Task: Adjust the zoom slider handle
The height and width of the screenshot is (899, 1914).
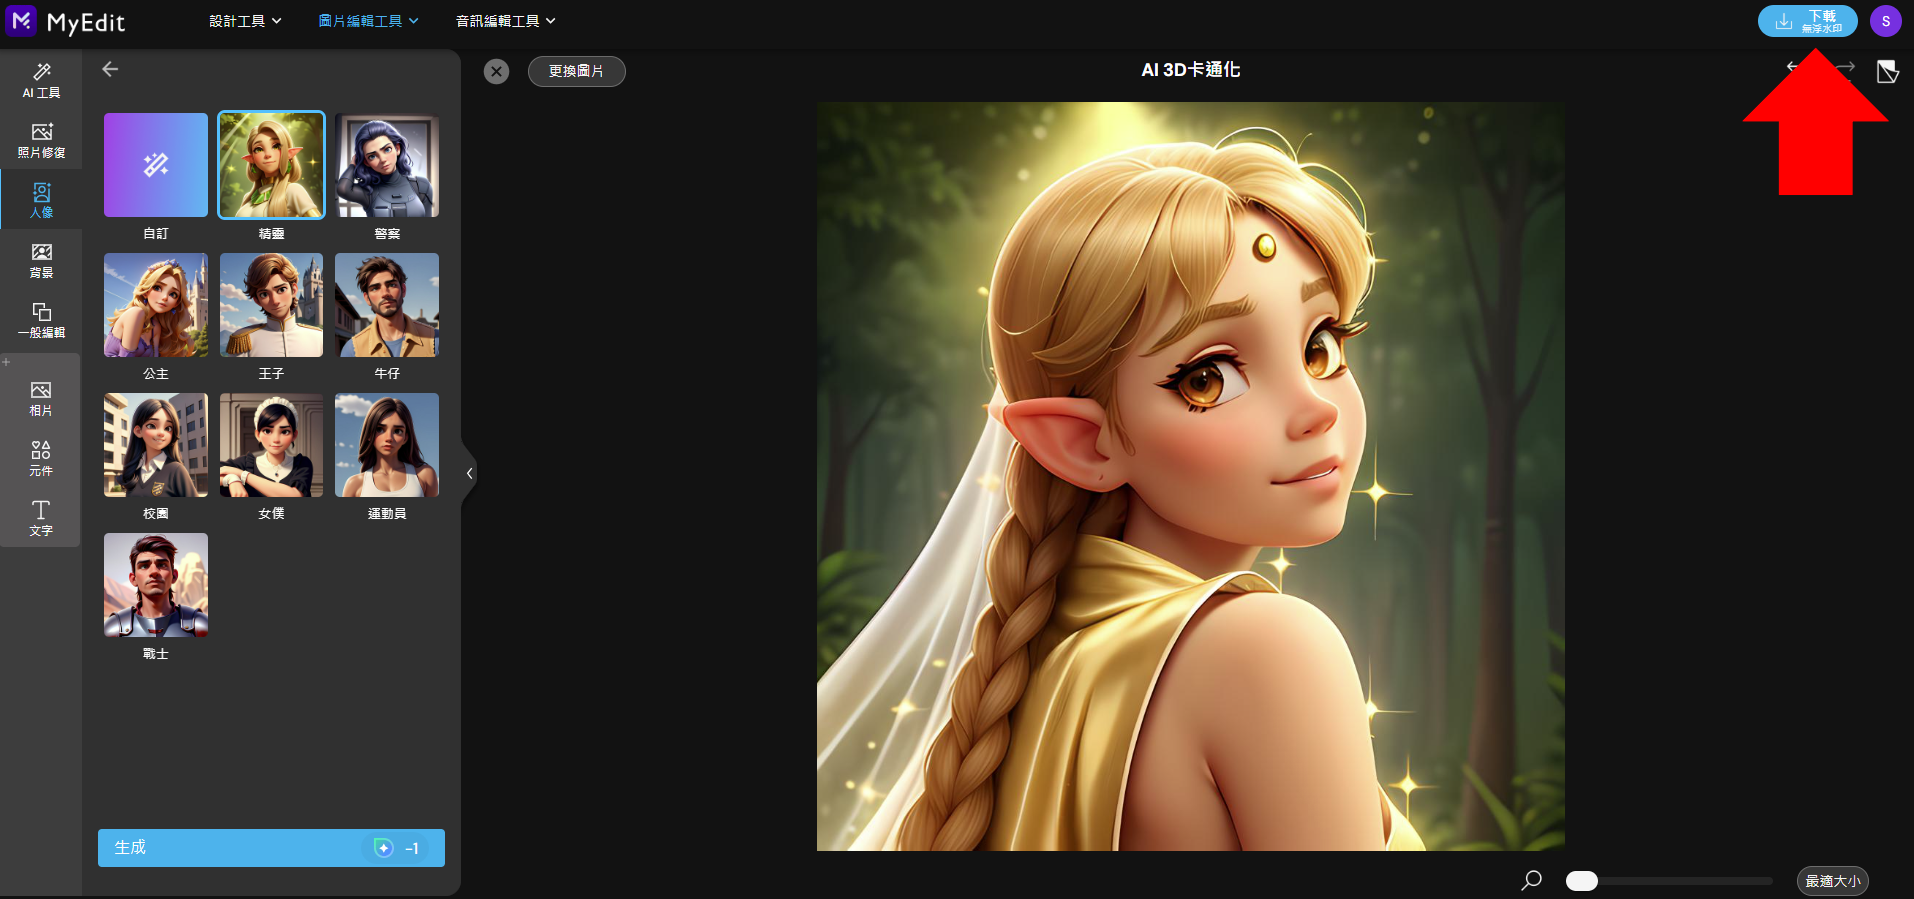Action: click(1581, 881)
